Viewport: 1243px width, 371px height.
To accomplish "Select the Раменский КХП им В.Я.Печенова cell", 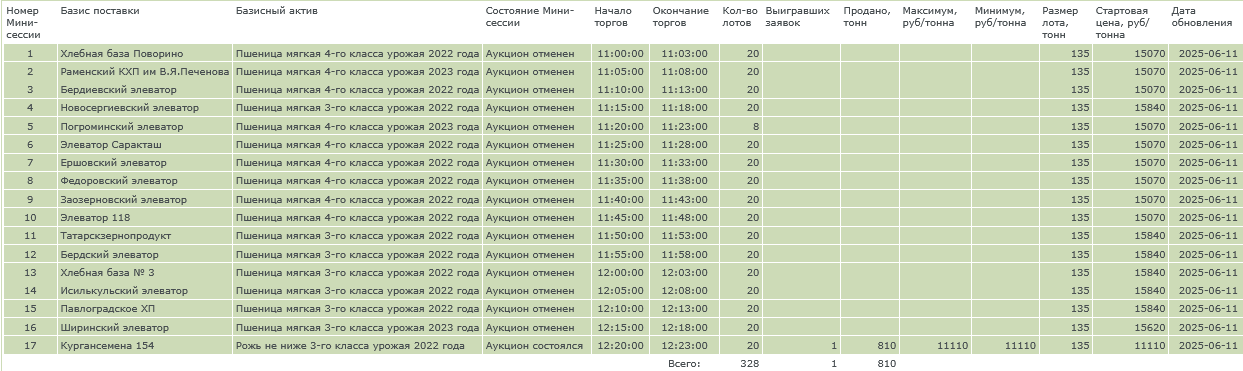I will click(x=144, y=72).
